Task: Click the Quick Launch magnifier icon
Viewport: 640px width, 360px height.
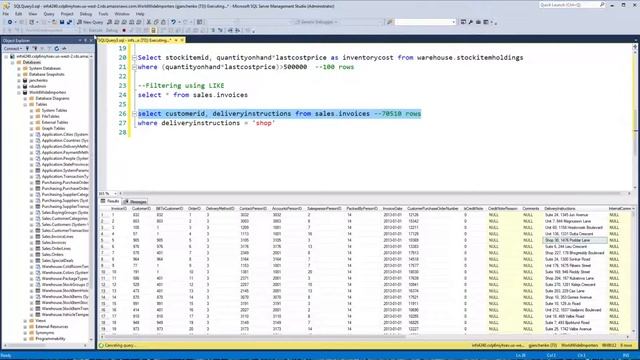Action: (602, 5)
